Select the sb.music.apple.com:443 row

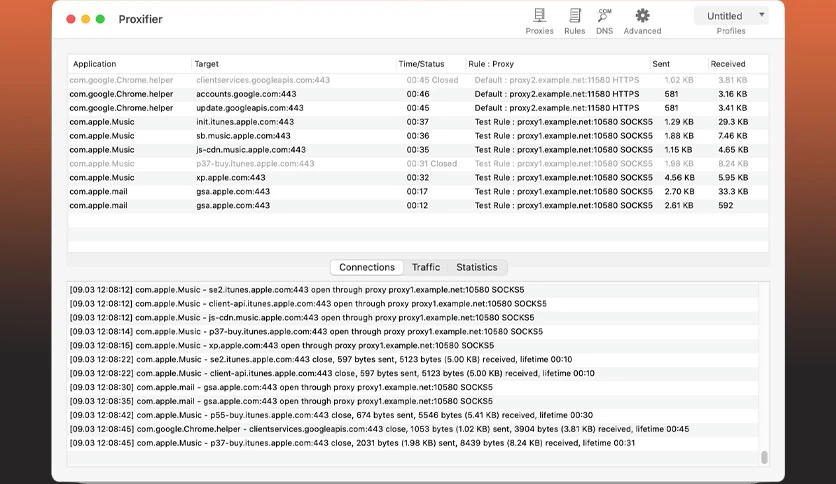pos(418,135)
